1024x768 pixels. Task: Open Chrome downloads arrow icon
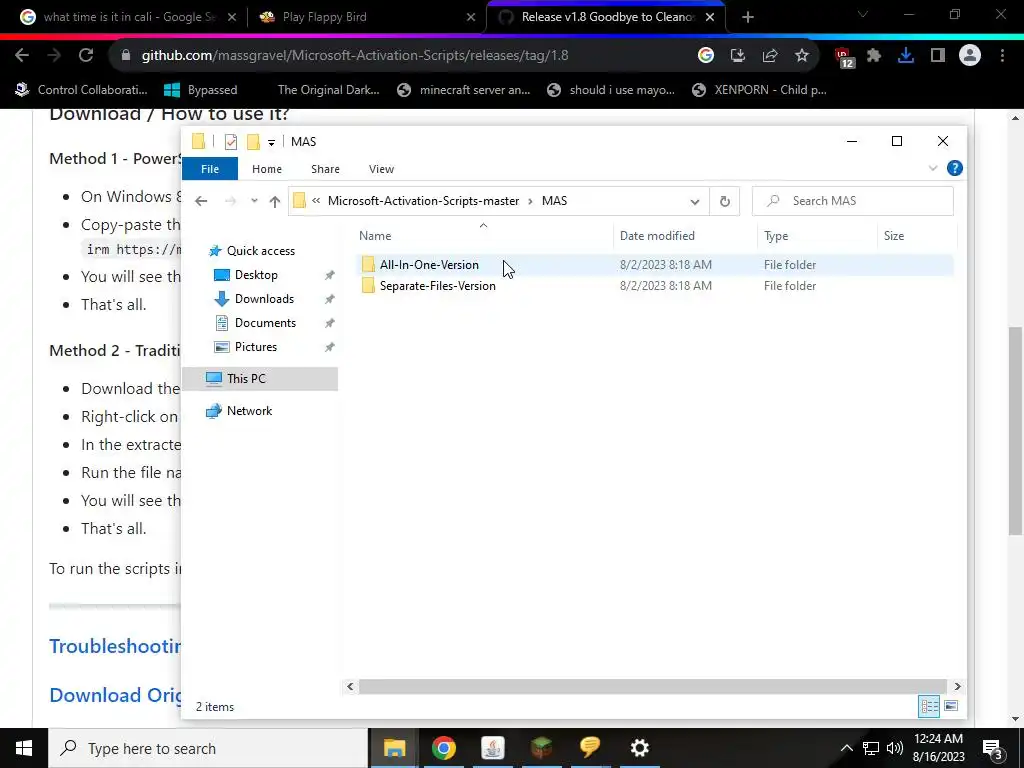905,56
